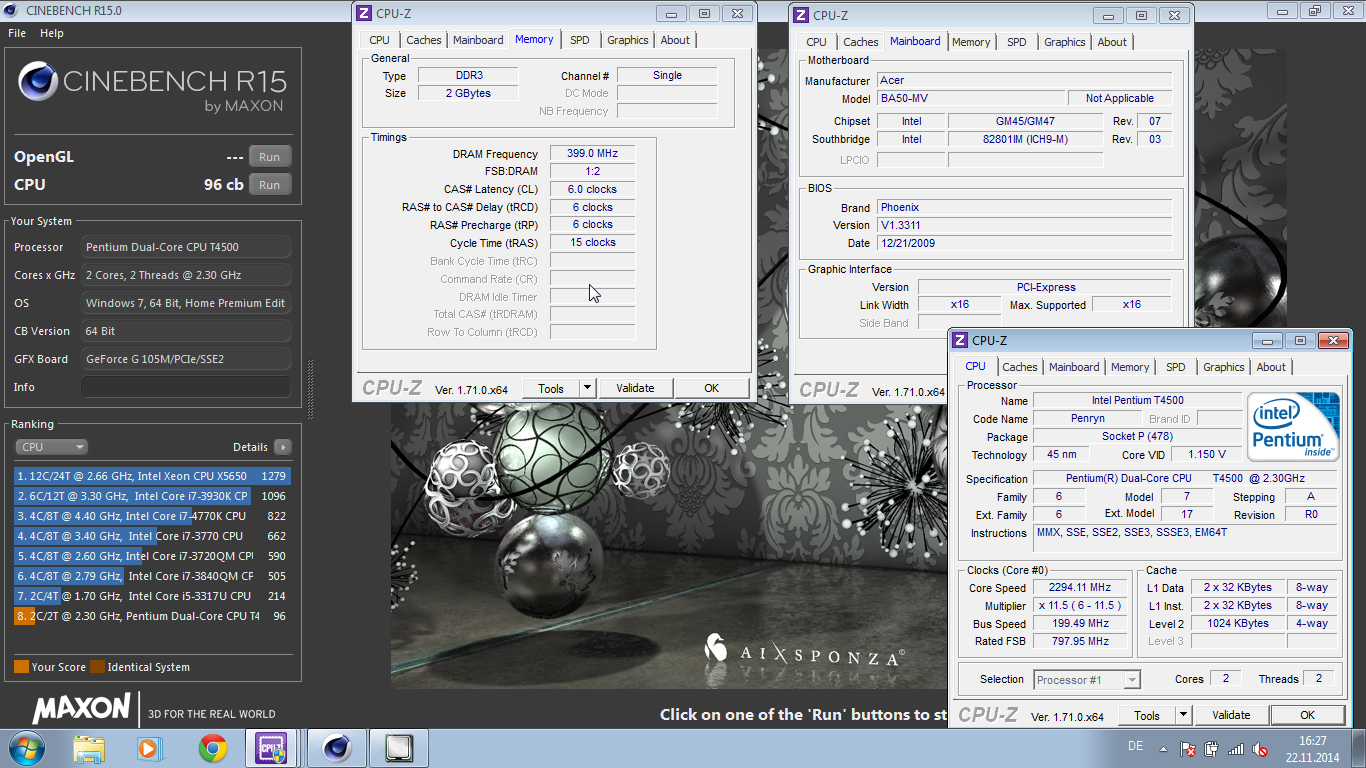The height and width of the screenshot is (768, 1366).
Task: Open Windows Explorer from the taskbar
Action: click(x=89, y=748)
